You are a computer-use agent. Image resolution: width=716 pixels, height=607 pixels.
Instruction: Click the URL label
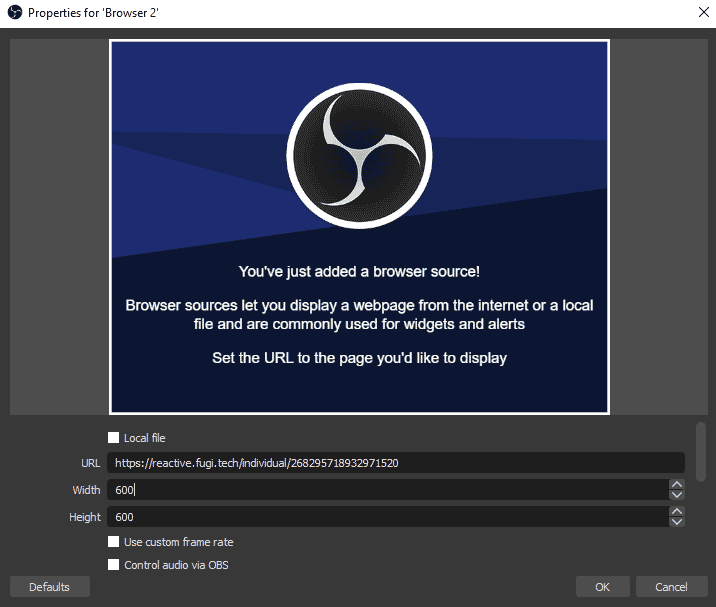(90, 463)
